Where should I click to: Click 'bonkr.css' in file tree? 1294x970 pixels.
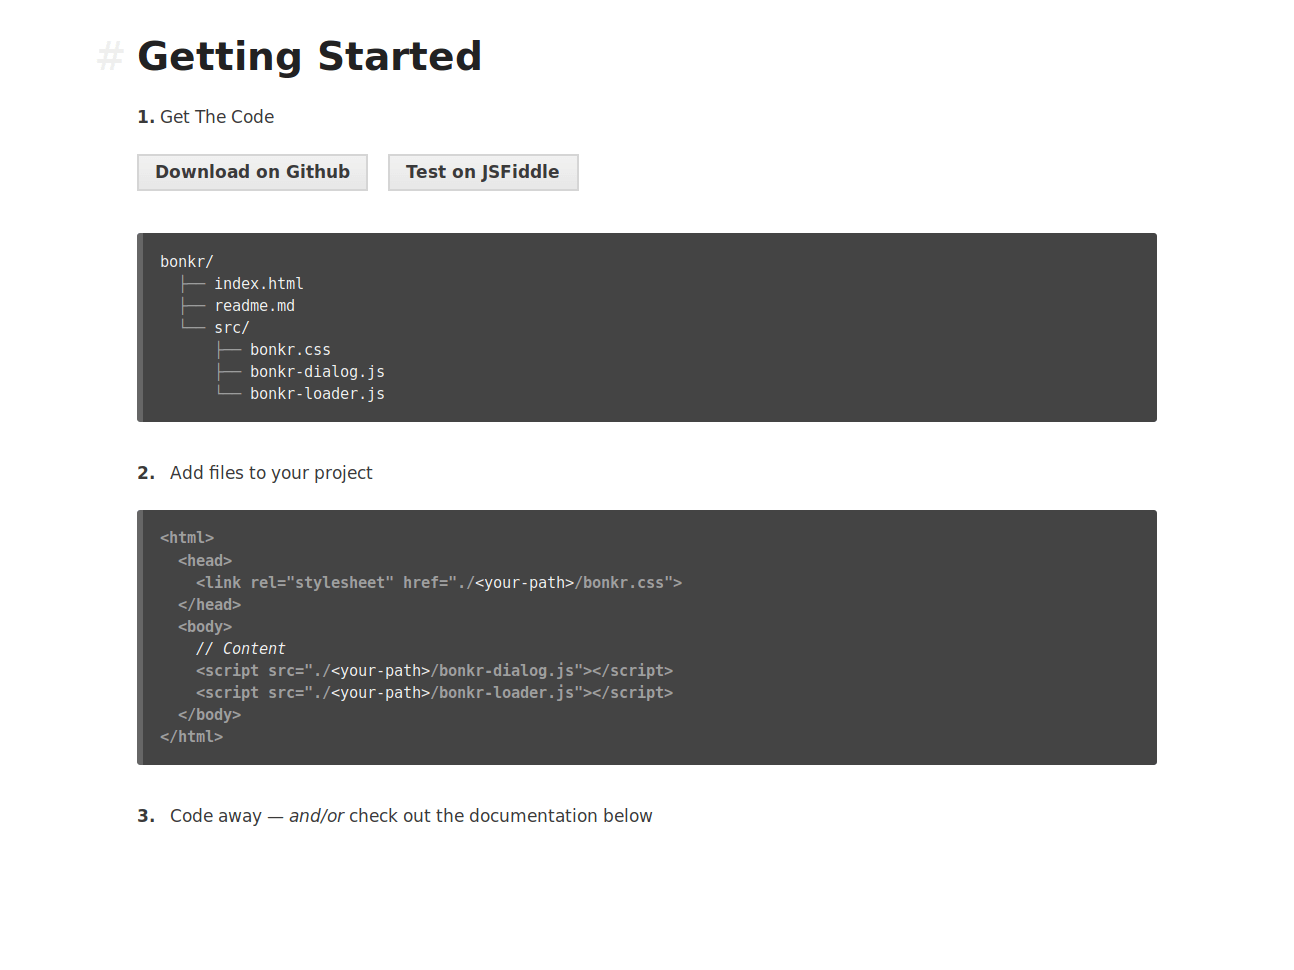pos(290,350)
